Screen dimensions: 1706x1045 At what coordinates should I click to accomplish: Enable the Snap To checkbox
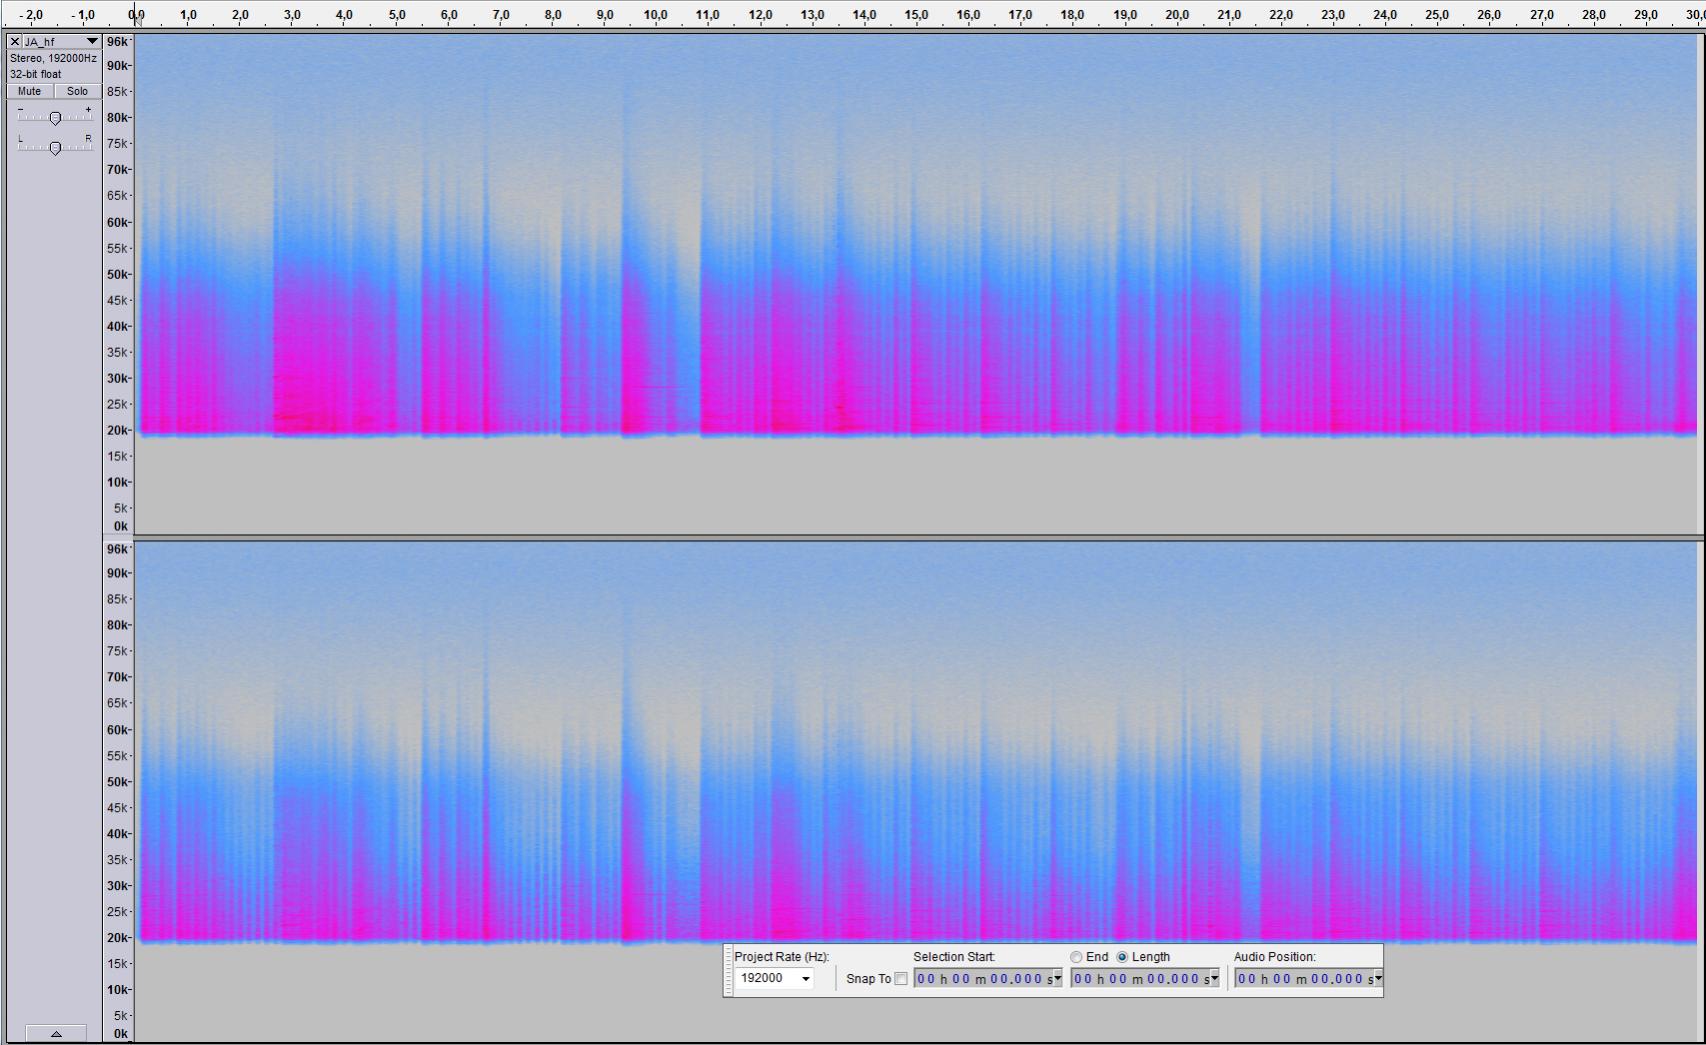901,979
